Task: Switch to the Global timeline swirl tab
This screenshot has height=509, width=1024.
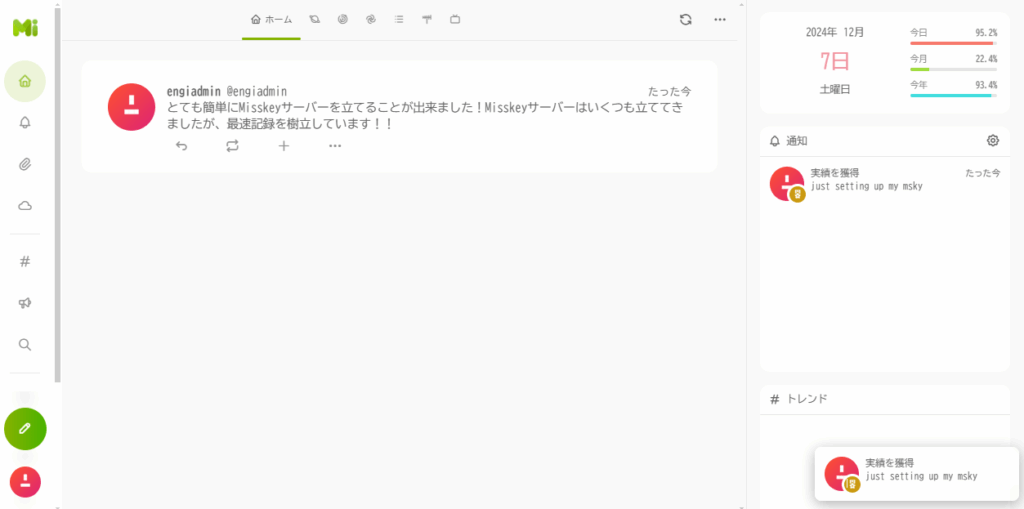Action: coord(370,20)
